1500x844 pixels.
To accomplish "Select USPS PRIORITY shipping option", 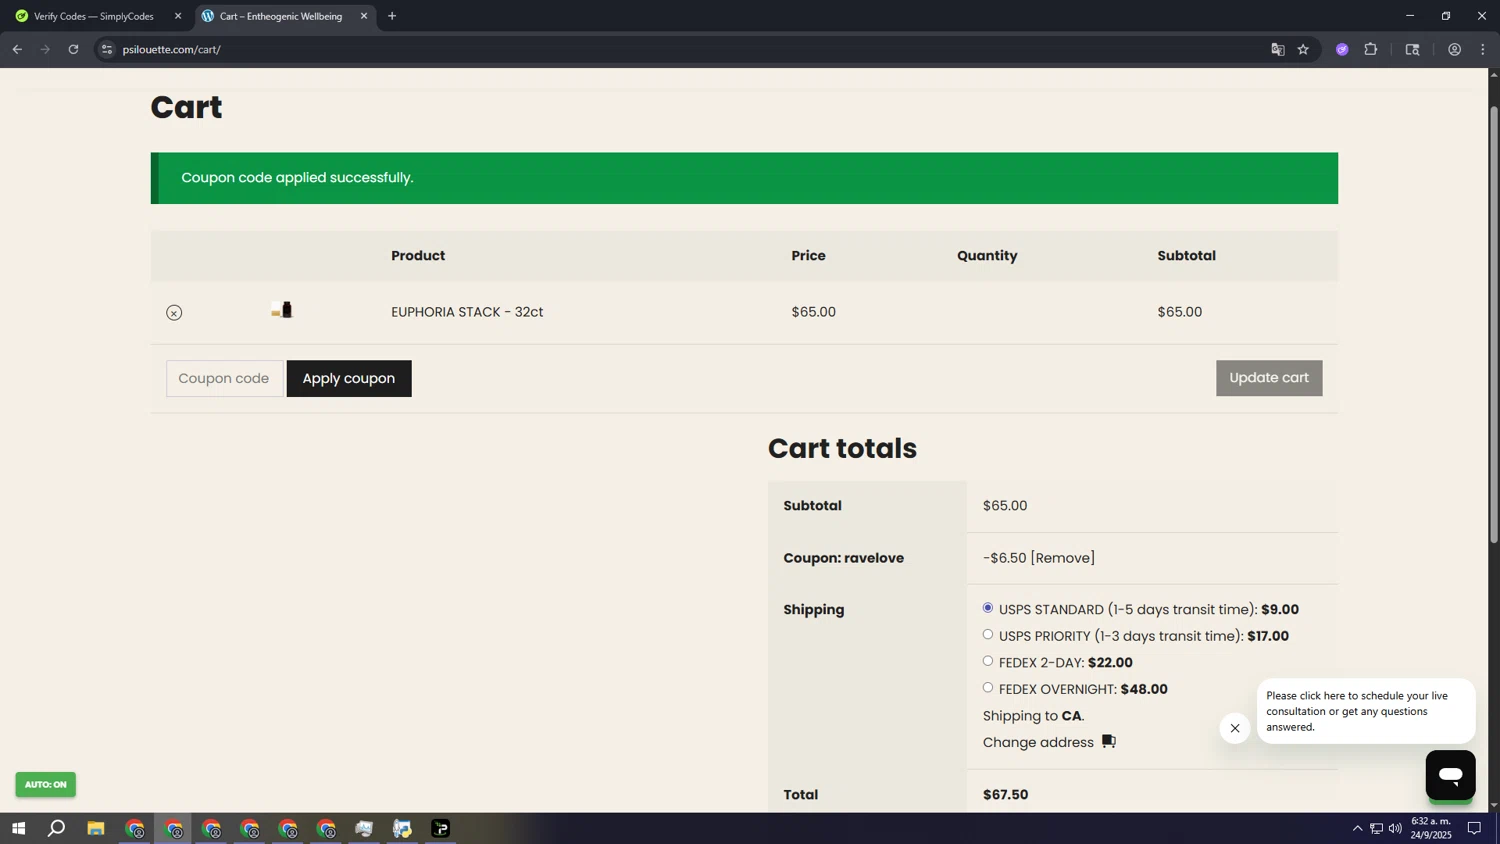I will coord(988,635).
